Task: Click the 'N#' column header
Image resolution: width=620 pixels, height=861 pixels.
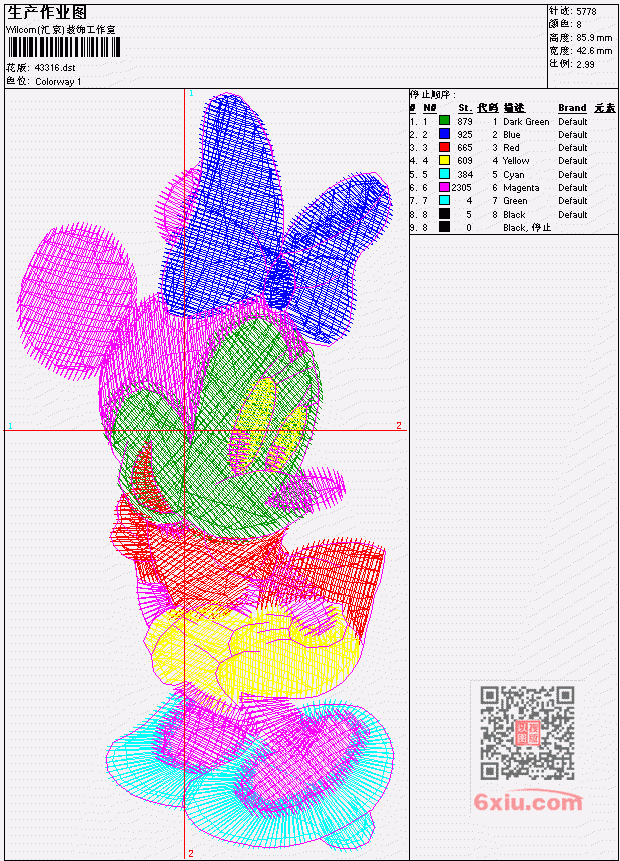Action: pyautogui.click(x=429, y=108)
